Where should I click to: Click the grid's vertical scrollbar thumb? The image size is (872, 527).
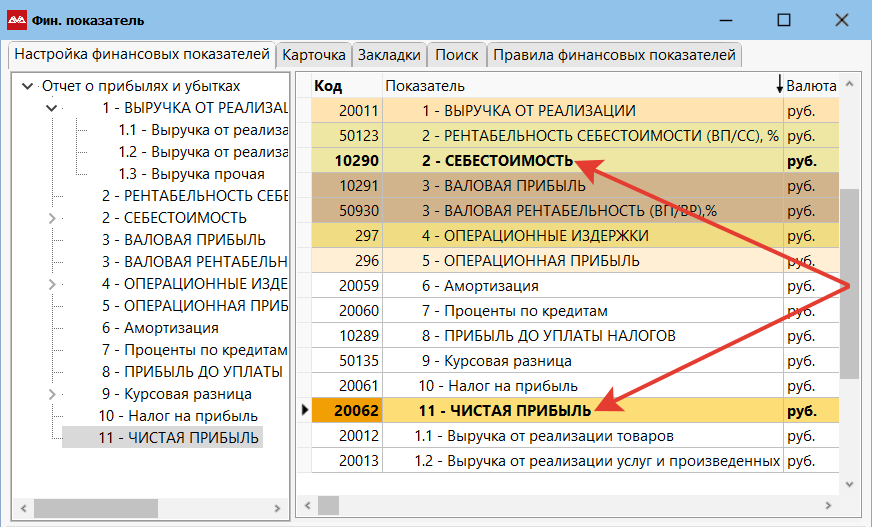pos(849,283)
